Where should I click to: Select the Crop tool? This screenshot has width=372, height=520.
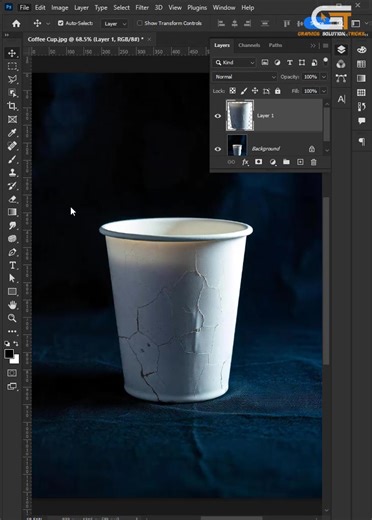pyautogui.click(x=12, y=106)
